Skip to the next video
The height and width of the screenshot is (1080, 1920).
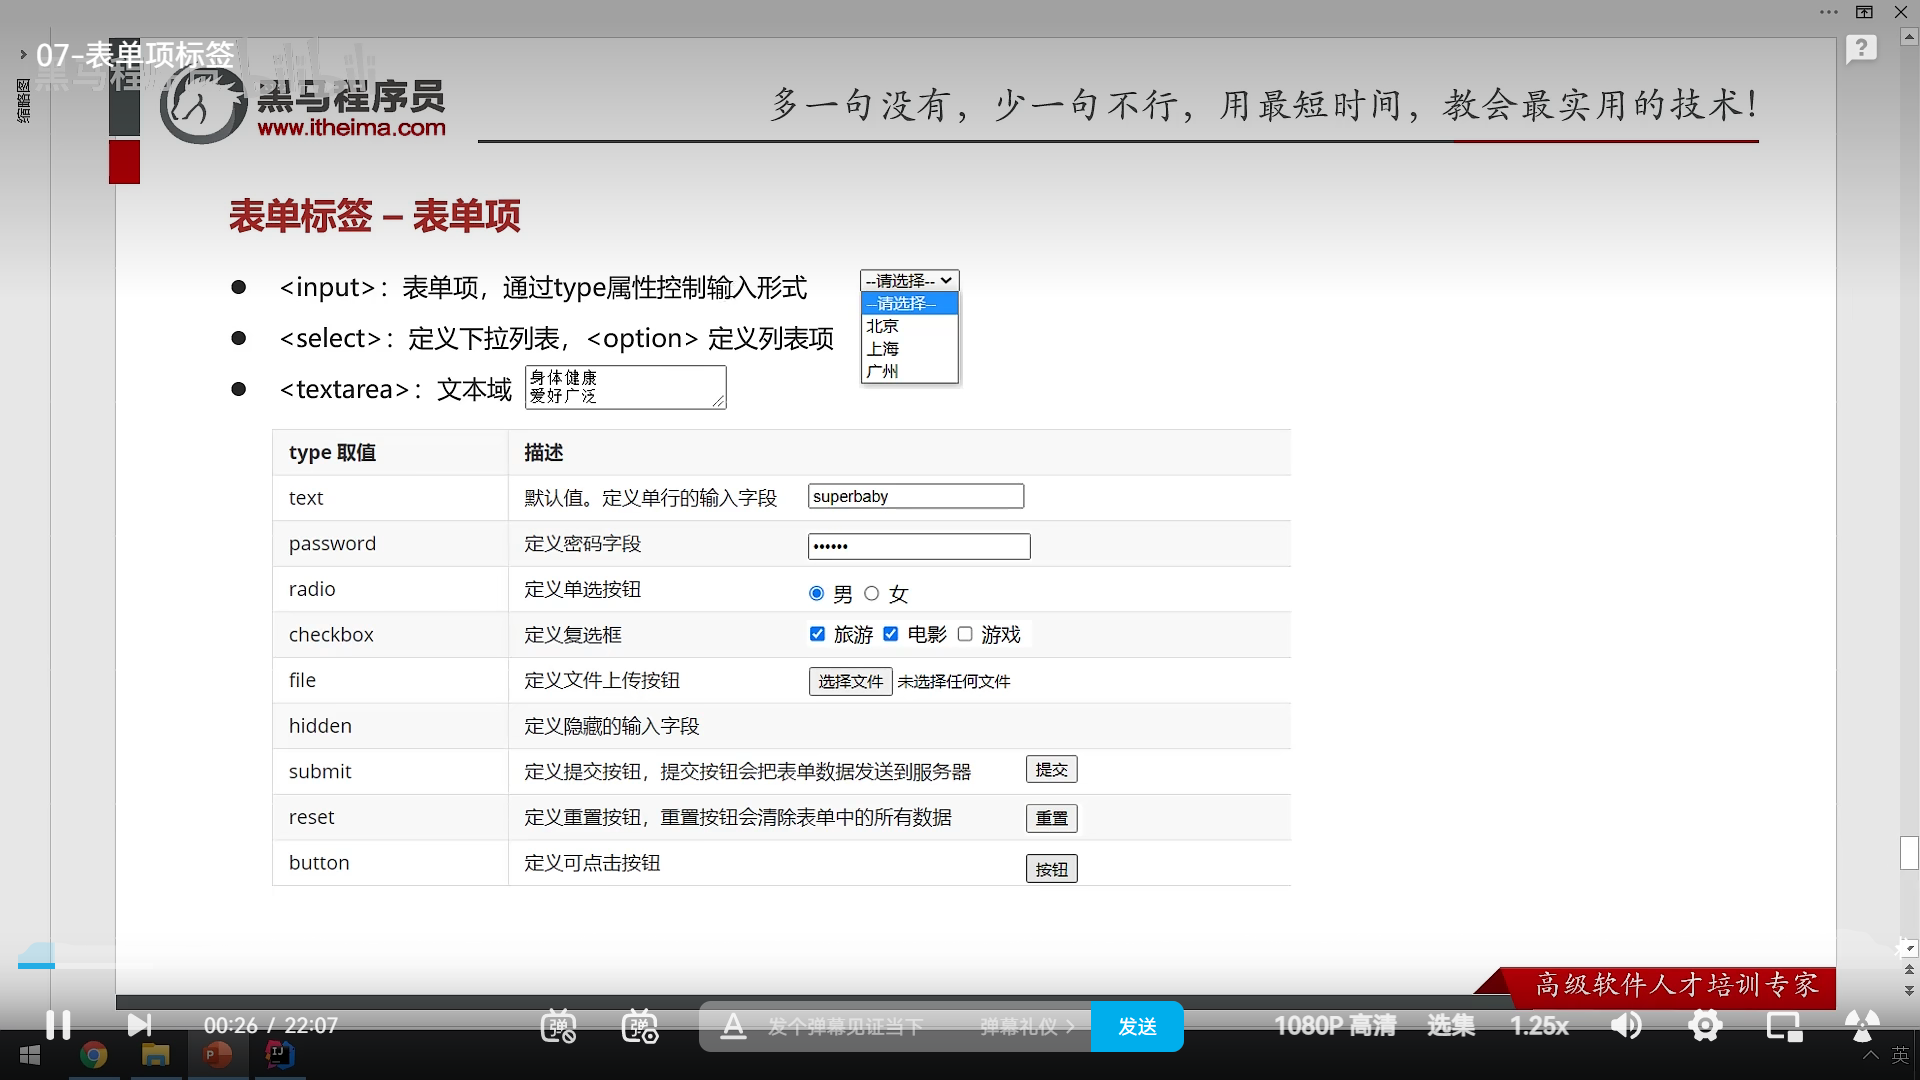pyautogui.click(x=139, y=1025)
